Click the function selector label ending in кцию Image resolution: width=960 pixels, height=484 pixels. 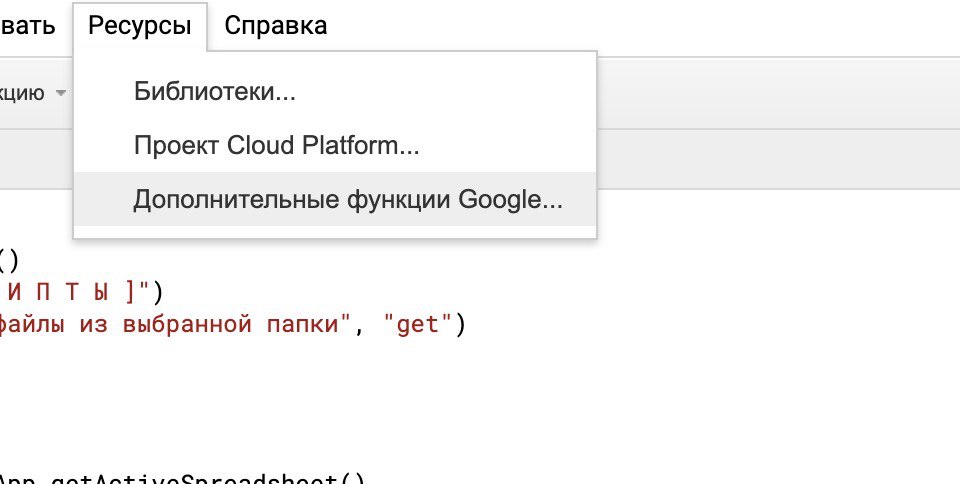22,93
